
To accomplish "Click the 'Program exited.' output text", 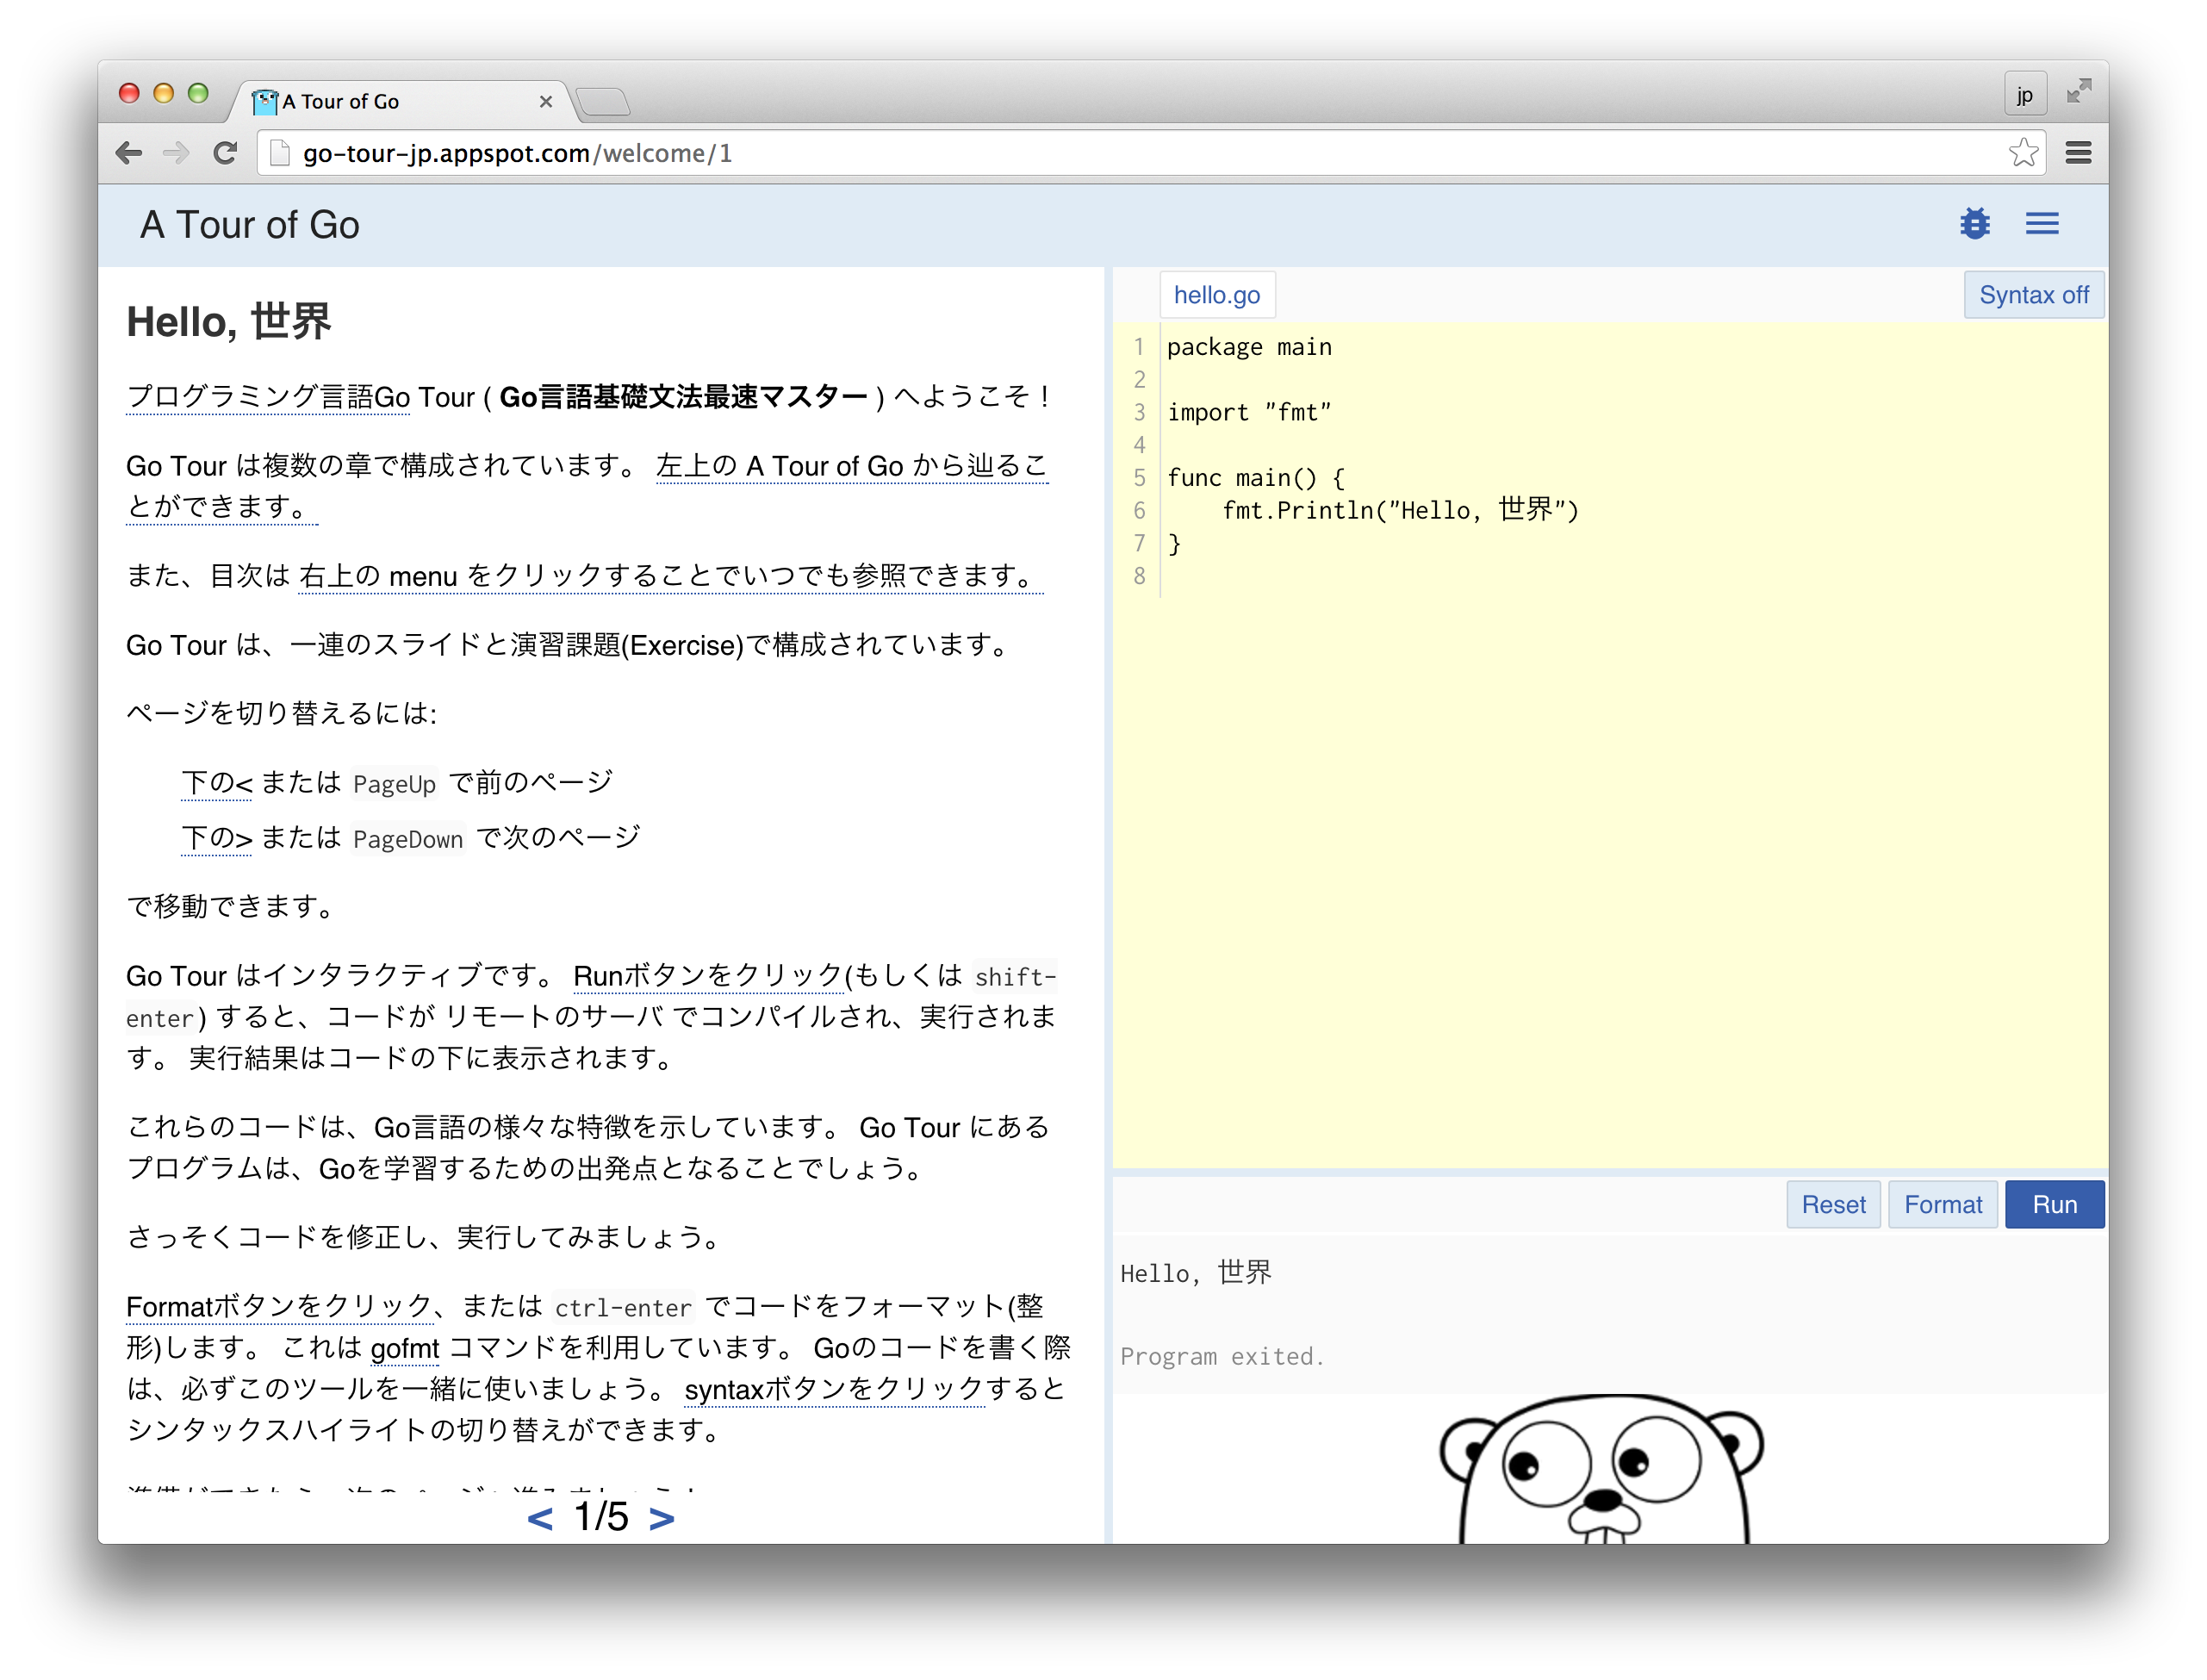I will tap(1222, 1356).
